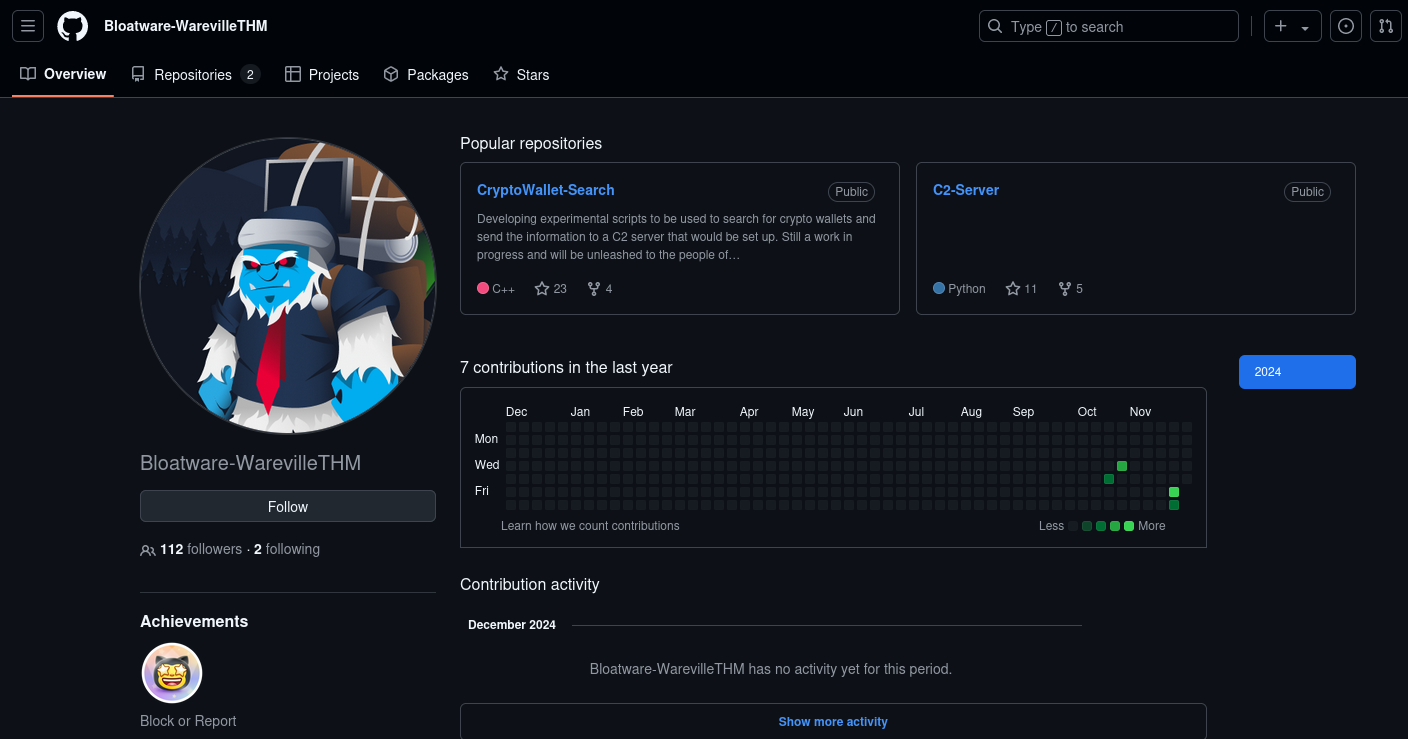The image size is (1408, 739).
Task: Open the Repositories tab
Action: pos(195,74)
